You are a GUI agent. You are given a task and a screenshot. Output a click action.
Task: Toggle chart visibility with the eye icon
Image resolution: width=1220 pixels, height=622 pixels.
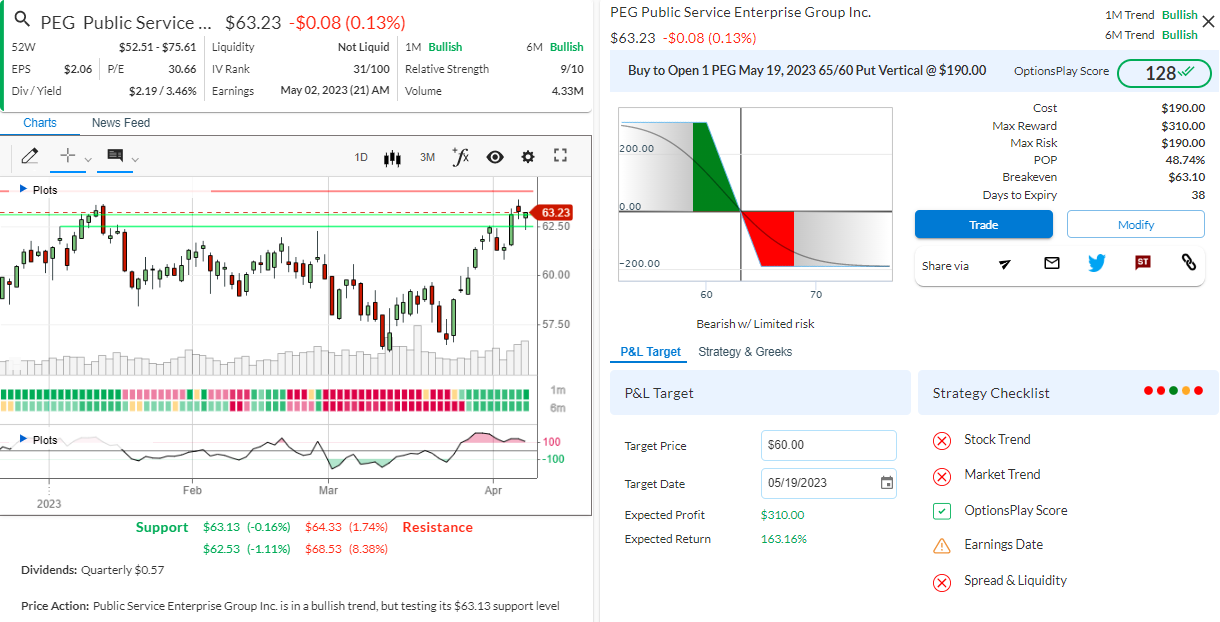(495, 157)
